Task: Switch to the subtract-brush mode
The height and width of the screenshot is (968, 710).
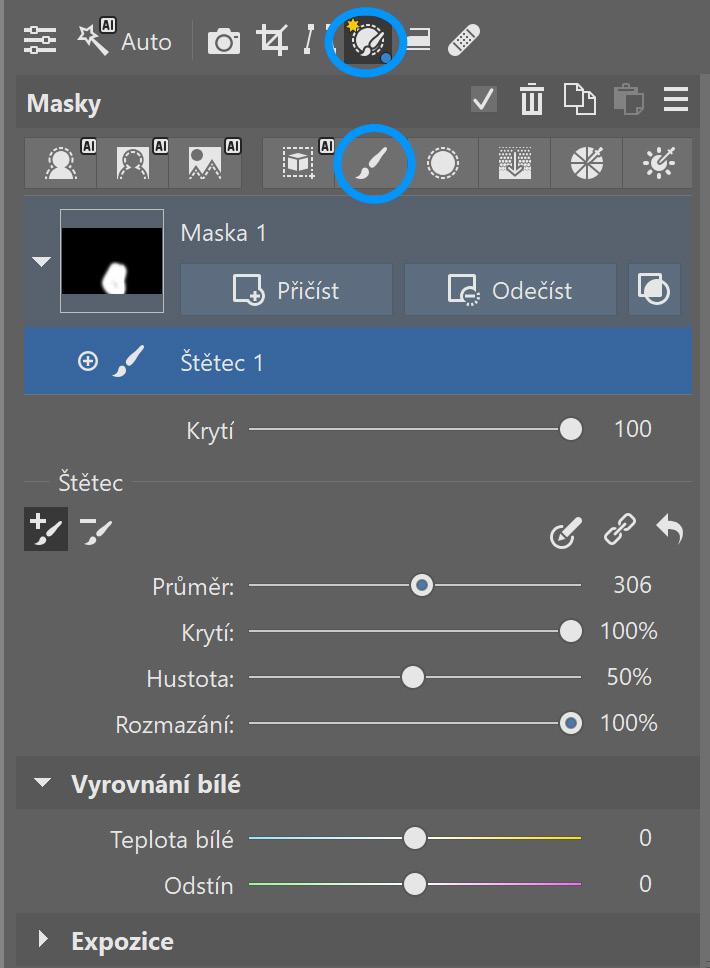Action: click(x=95, y=531)
